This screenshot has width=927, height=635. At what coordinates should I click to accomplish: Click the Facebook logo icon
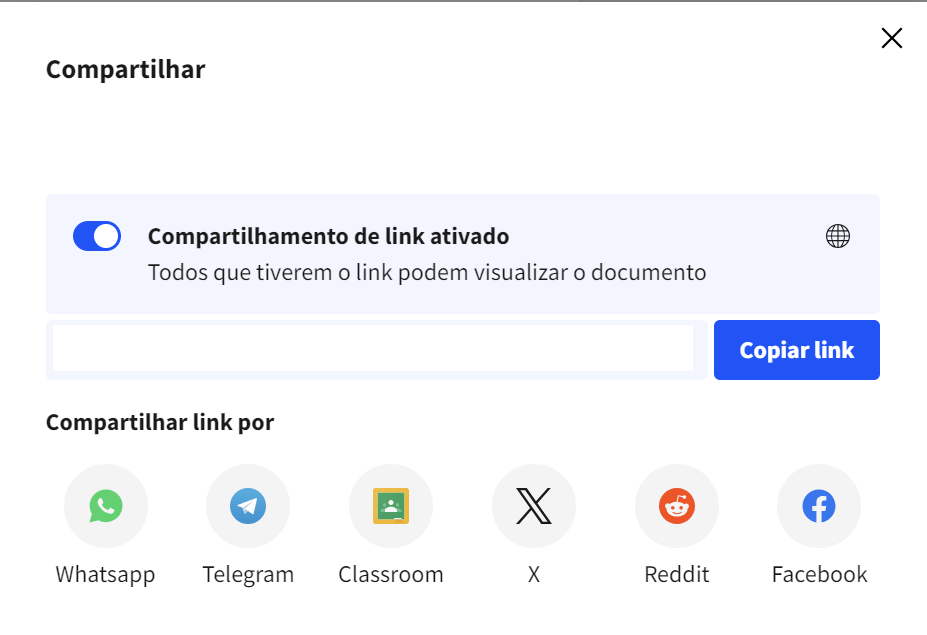tap(819, 506)
